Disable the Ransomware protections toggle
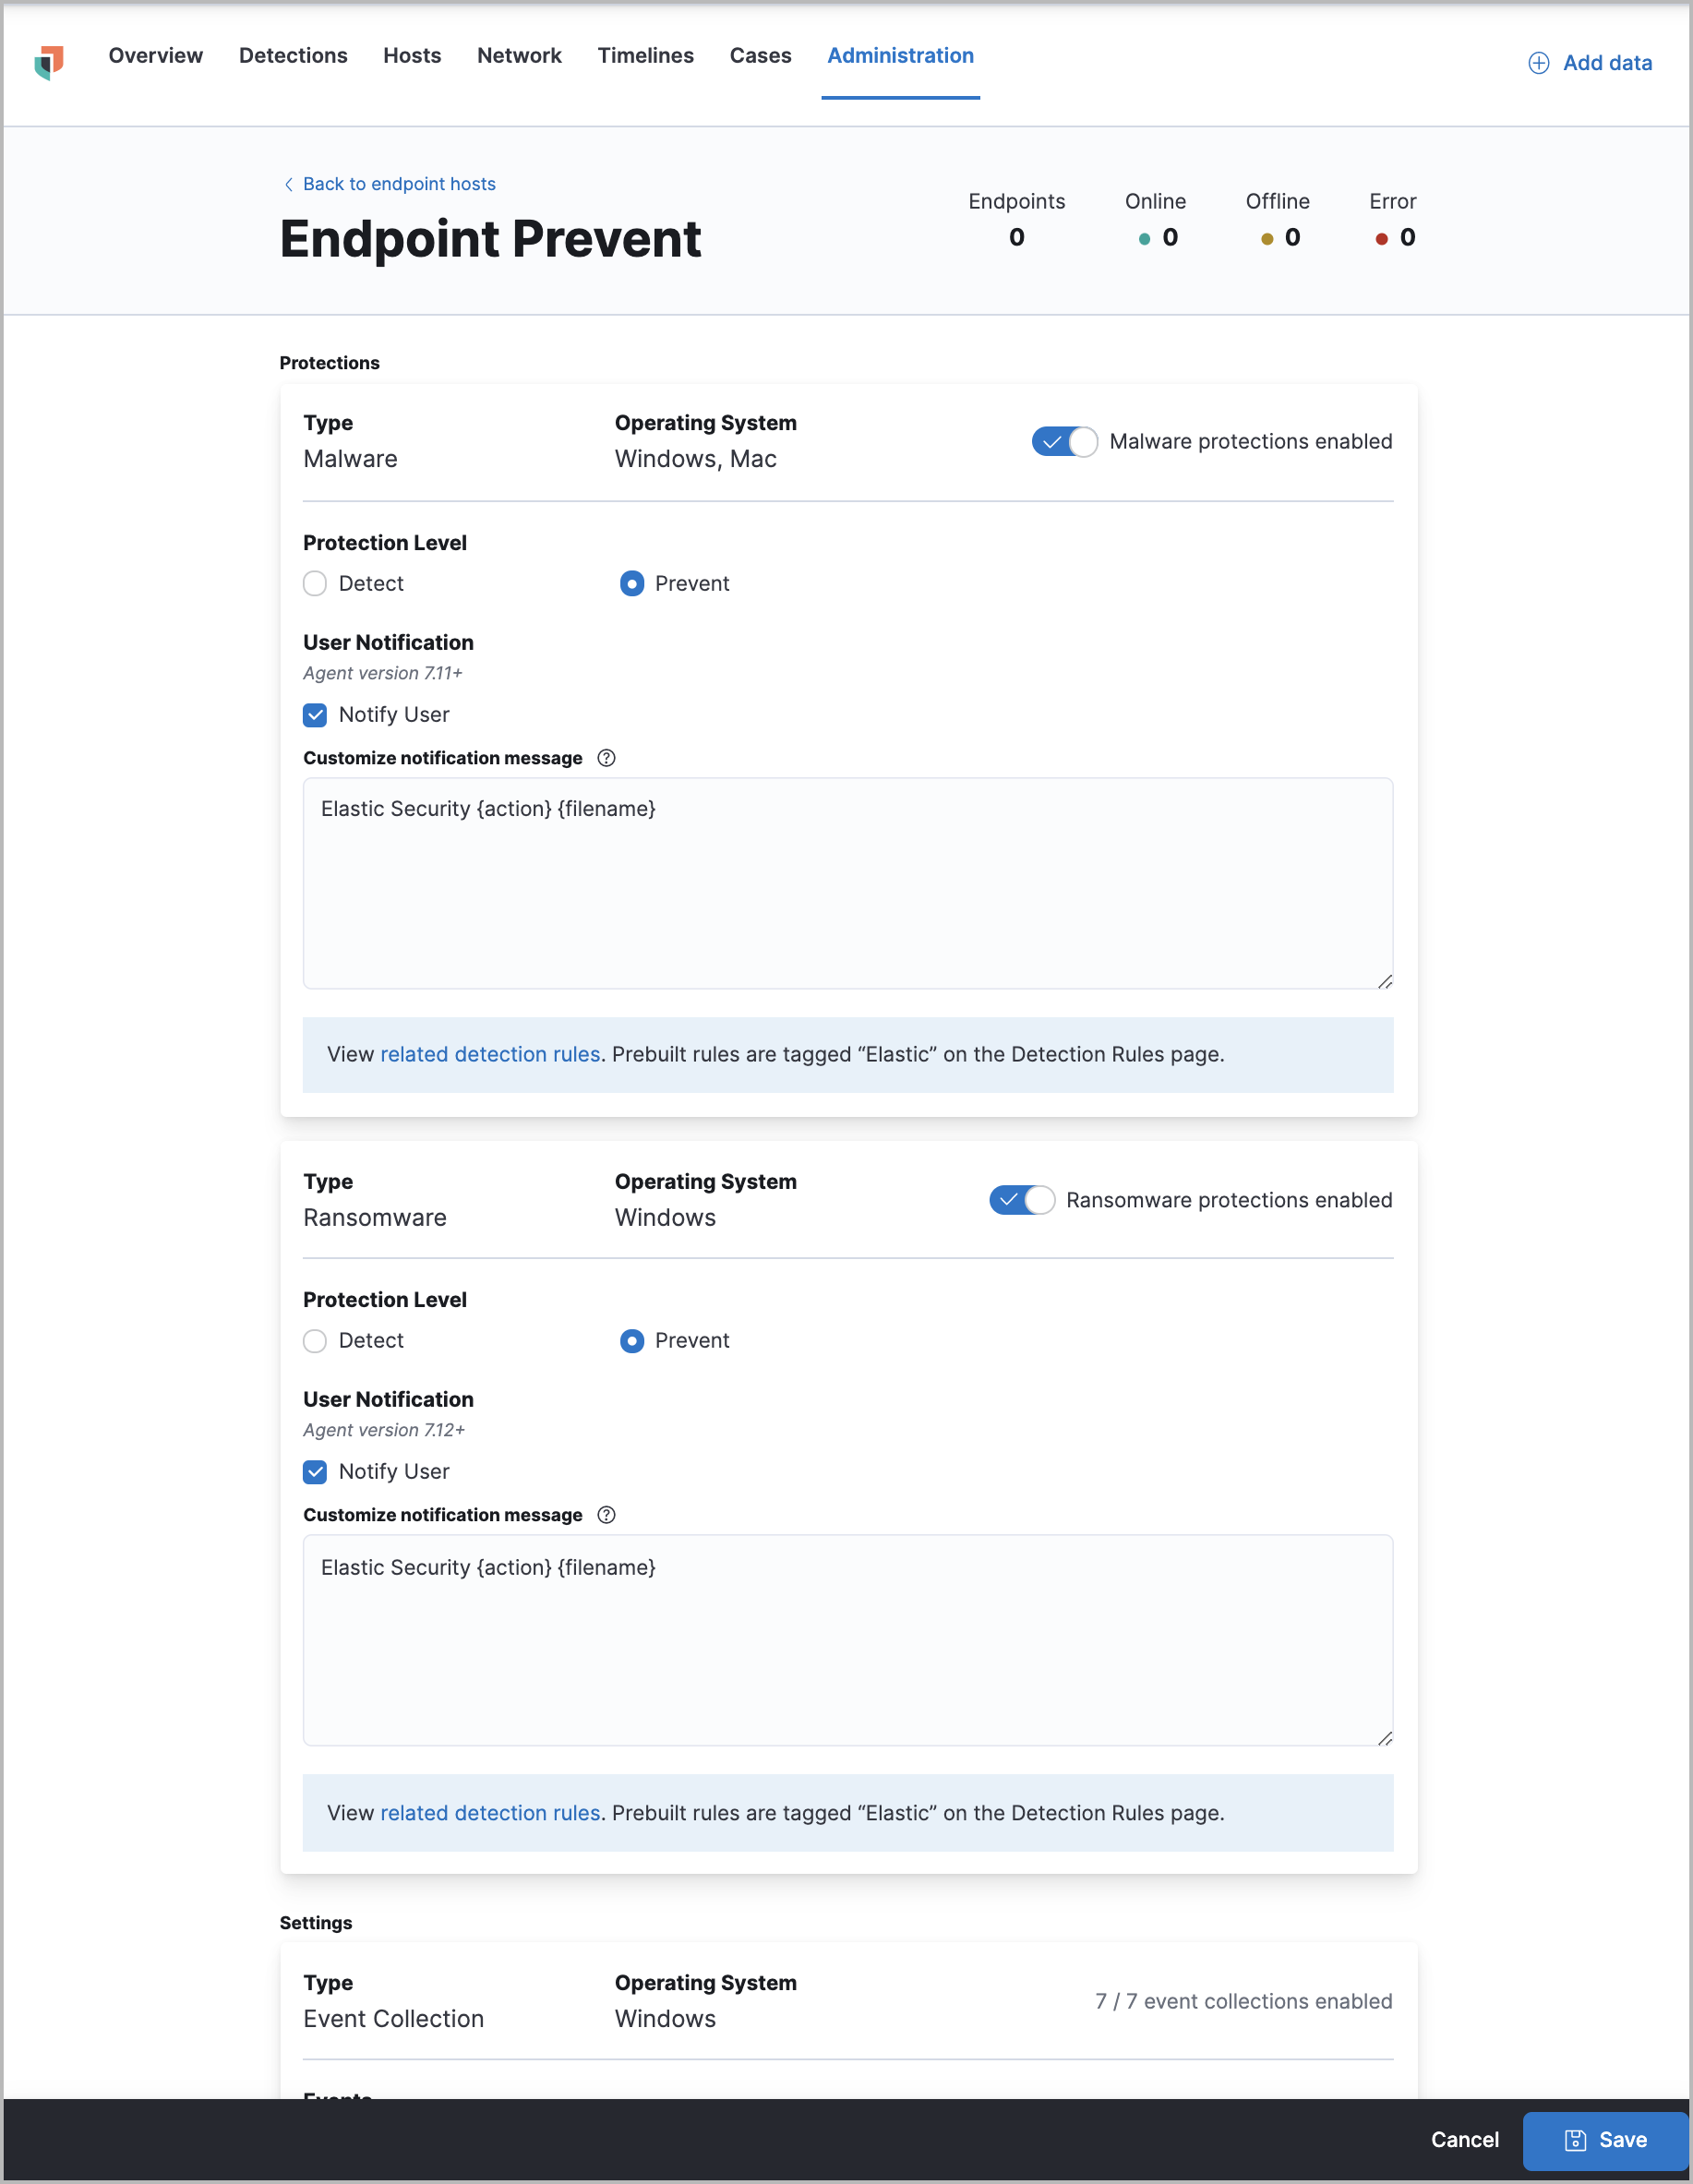The width and height of the screenshot is (1693, 2184). (1021, 1200)
